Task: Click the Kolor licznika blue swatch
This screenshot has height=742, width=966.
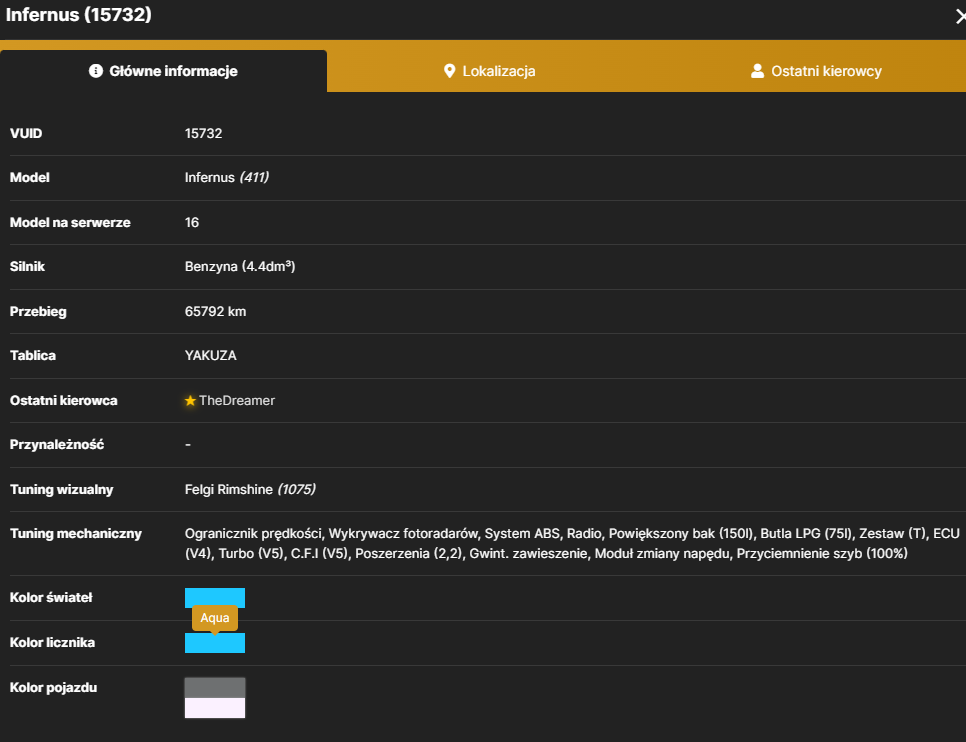Action: [x=215, y=643]
